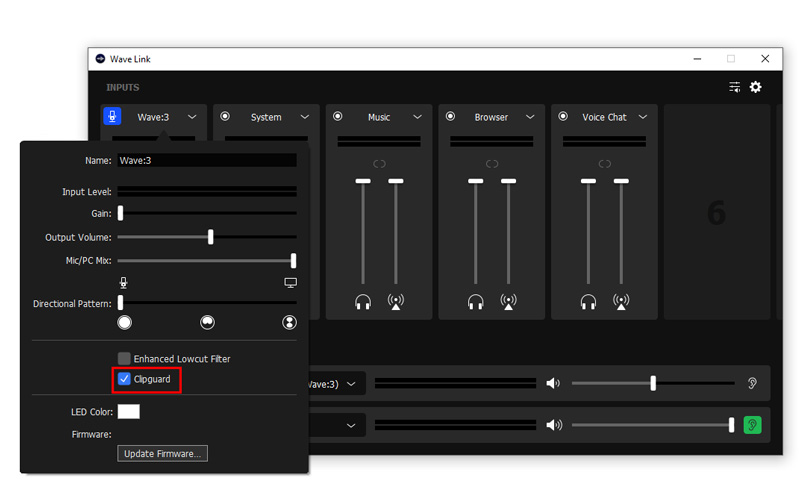Screen dimensions: 800x488
Task: Click the Voice Chat right fader handle
Action: click(x=621, y=181)
